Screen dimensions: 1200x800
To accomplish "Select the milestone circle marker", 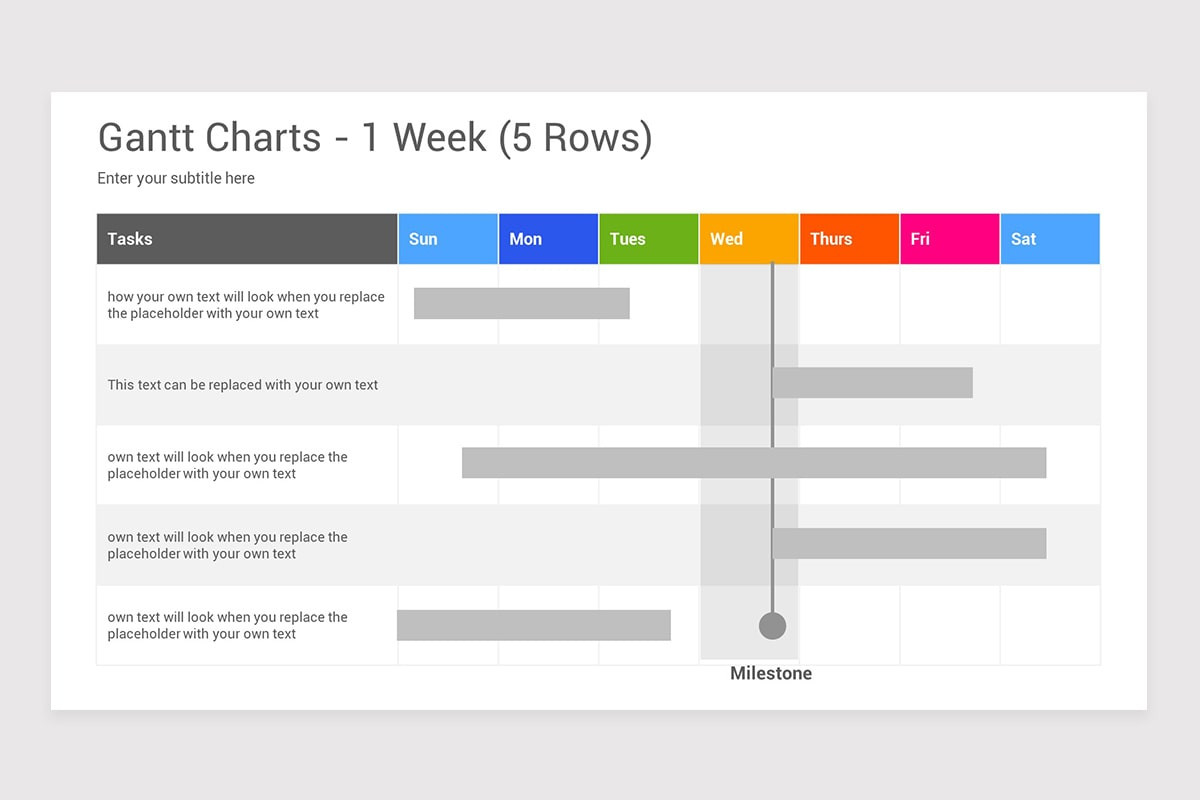I will (x=772, y=626).
